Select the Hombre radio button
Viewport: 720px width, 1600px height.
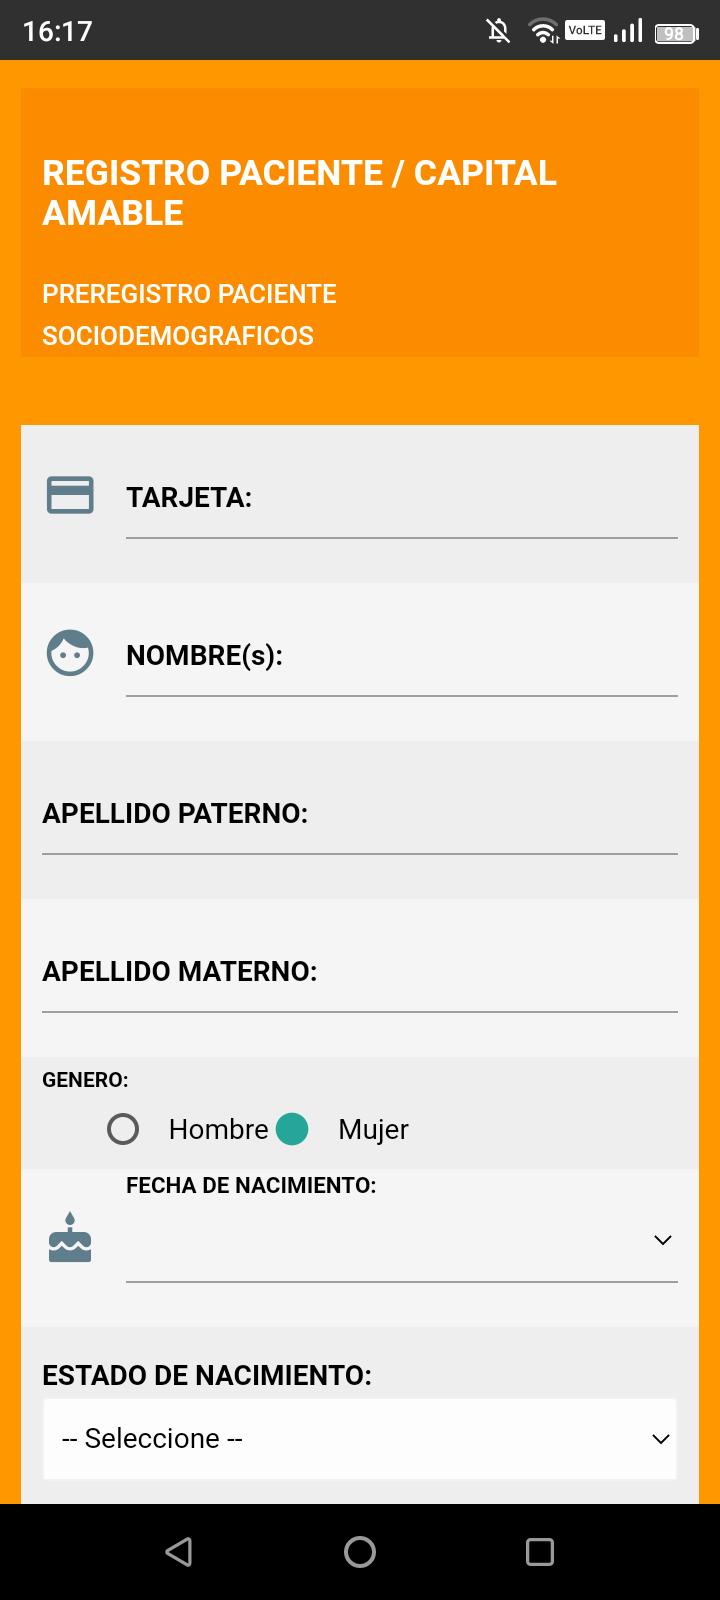(123, 1129)
